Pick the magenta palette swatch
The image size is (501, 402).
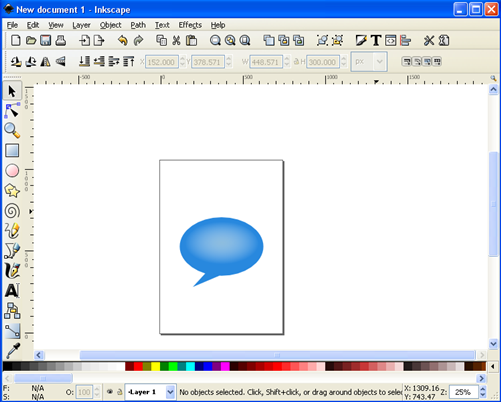225,367
